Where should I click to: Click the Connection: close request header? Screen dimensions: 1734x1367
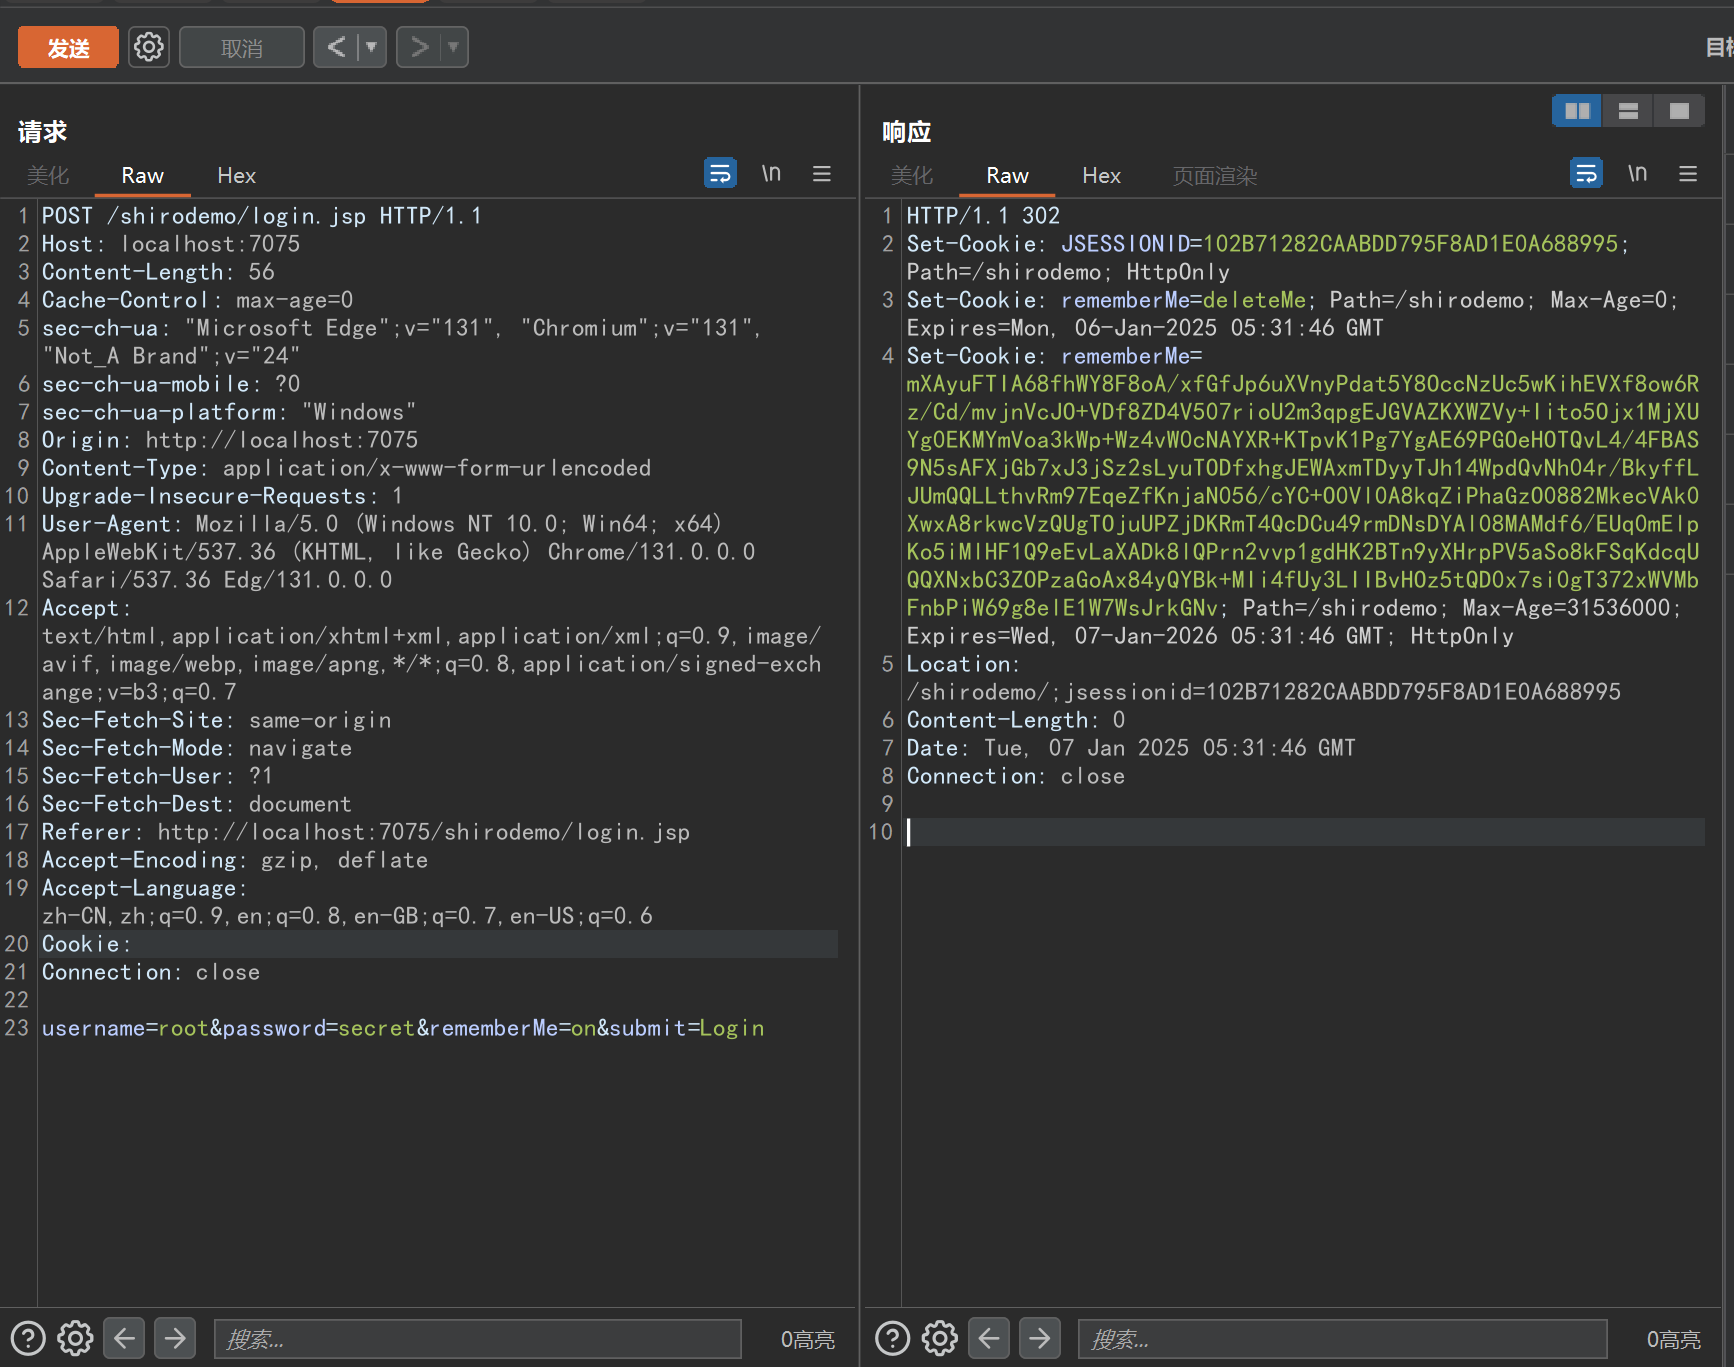point(151,972)
